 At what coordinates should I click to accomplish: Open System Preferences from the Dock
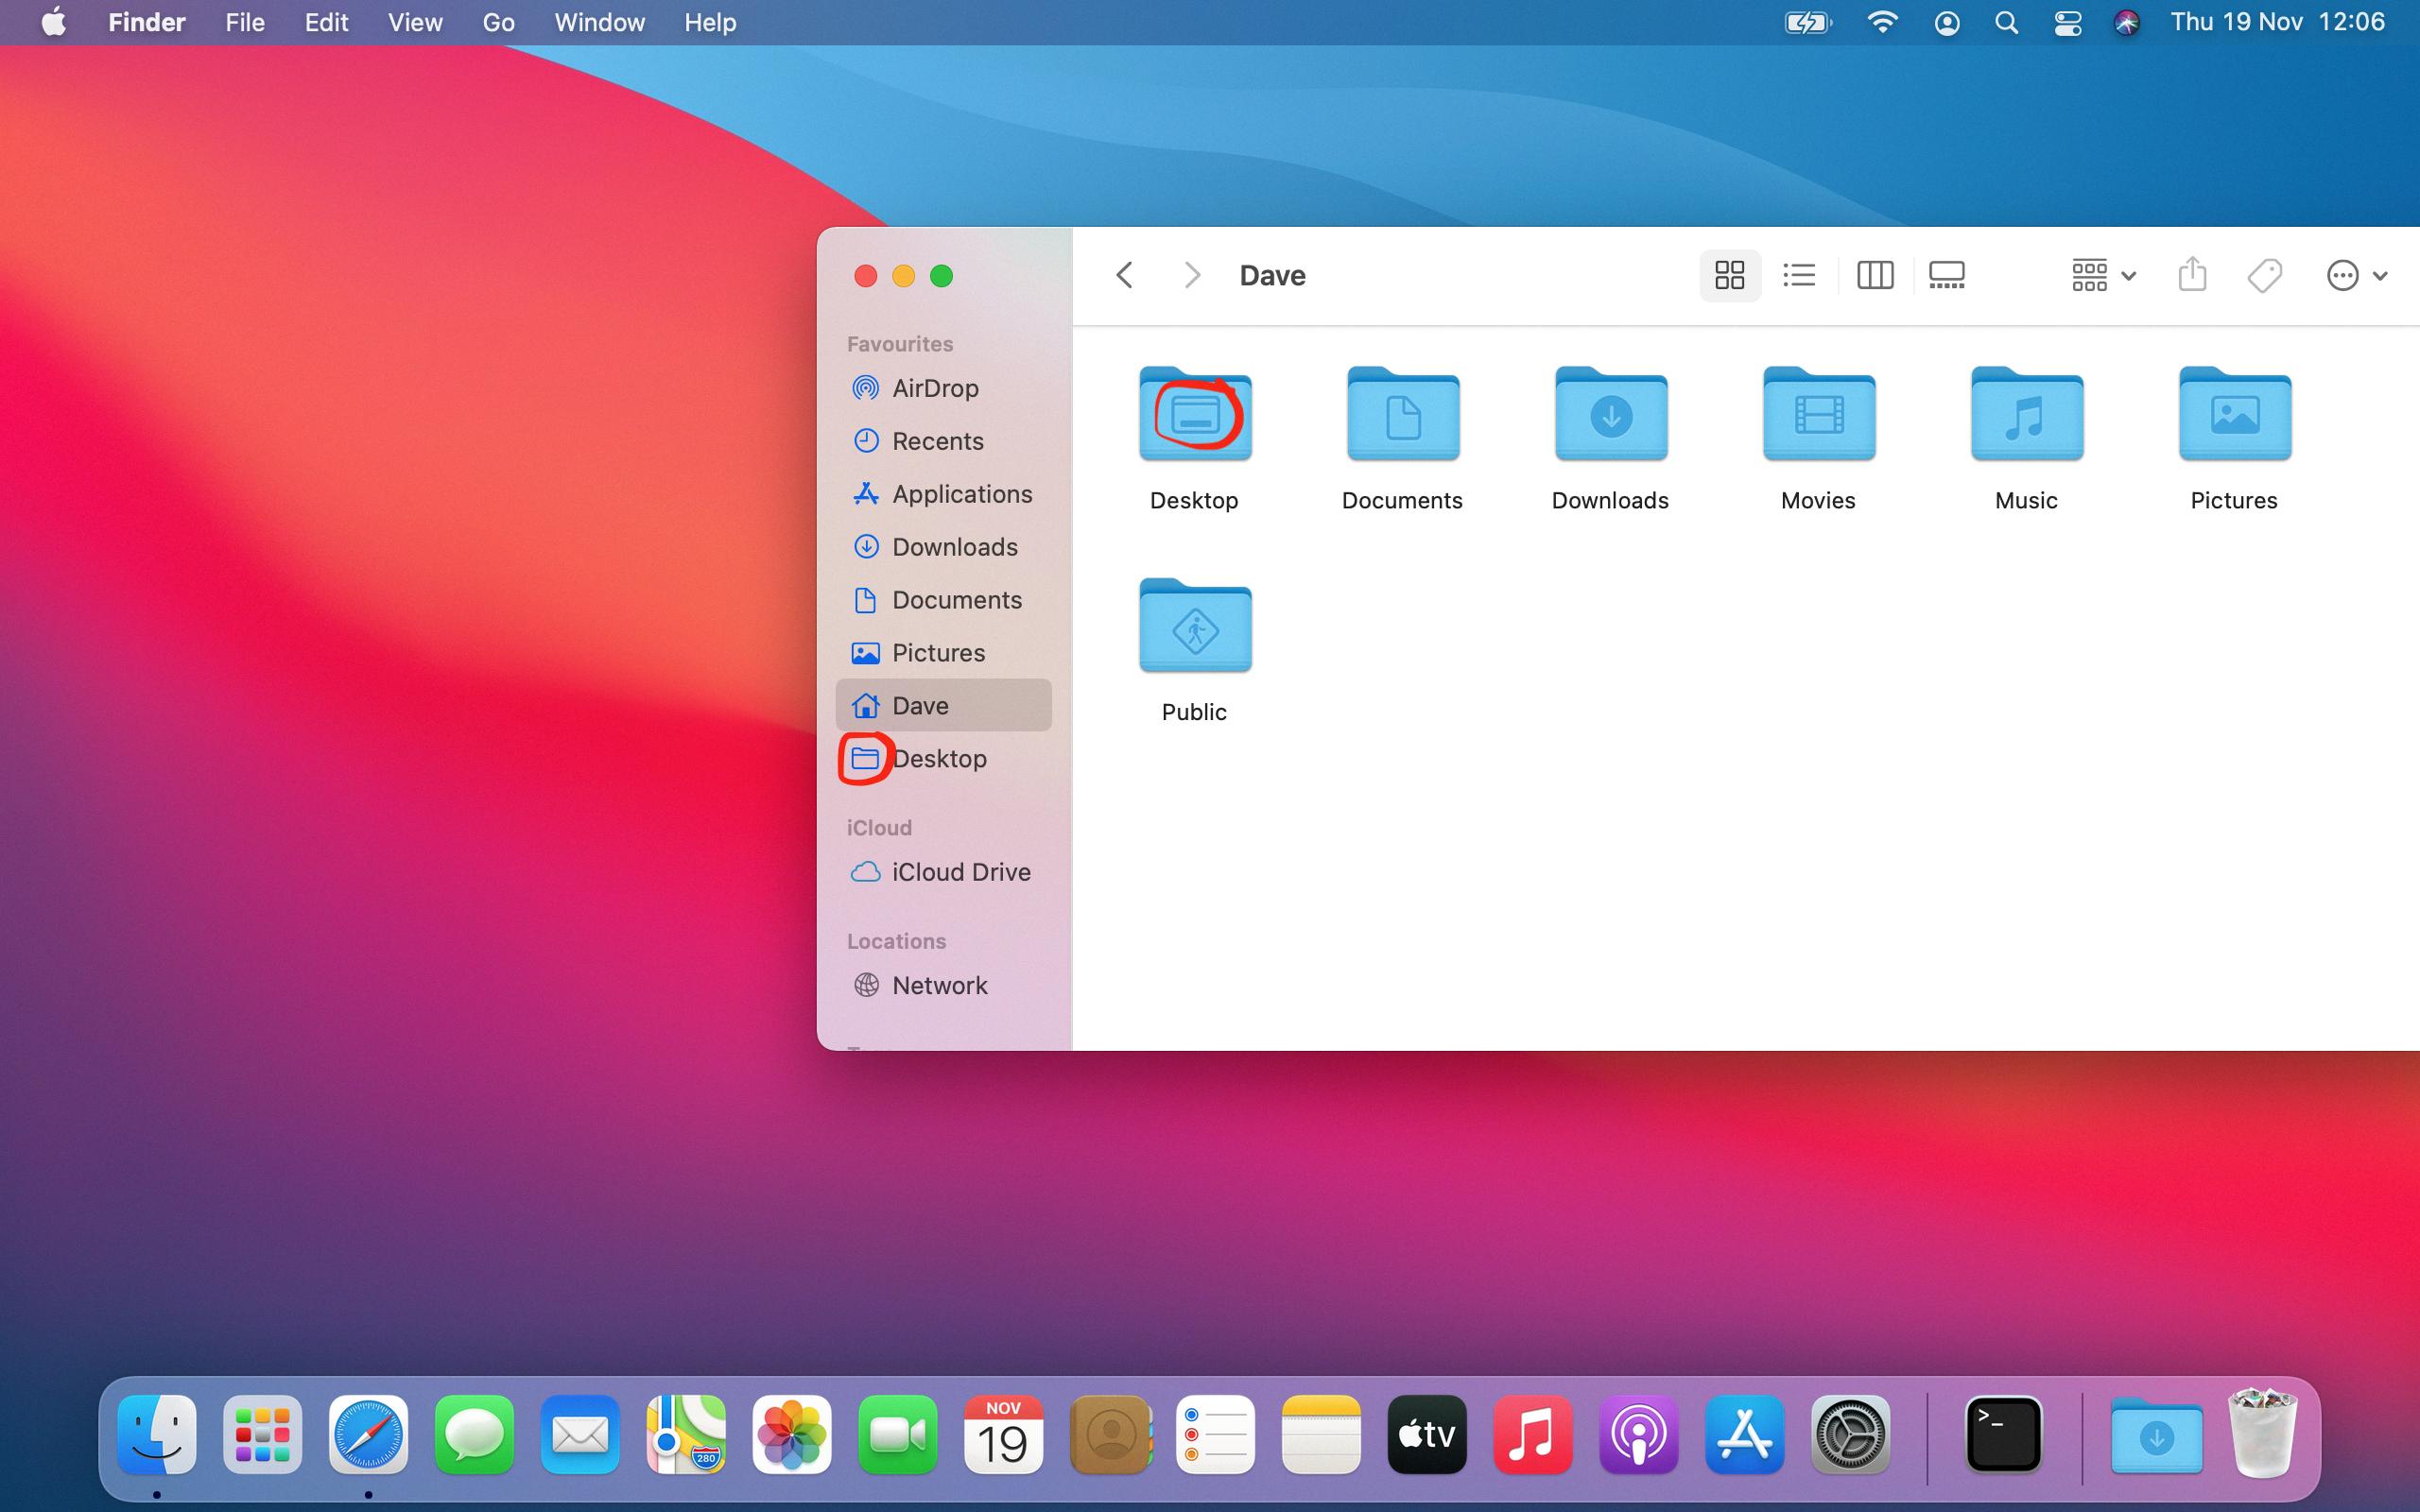[x=1851, y=1435]
